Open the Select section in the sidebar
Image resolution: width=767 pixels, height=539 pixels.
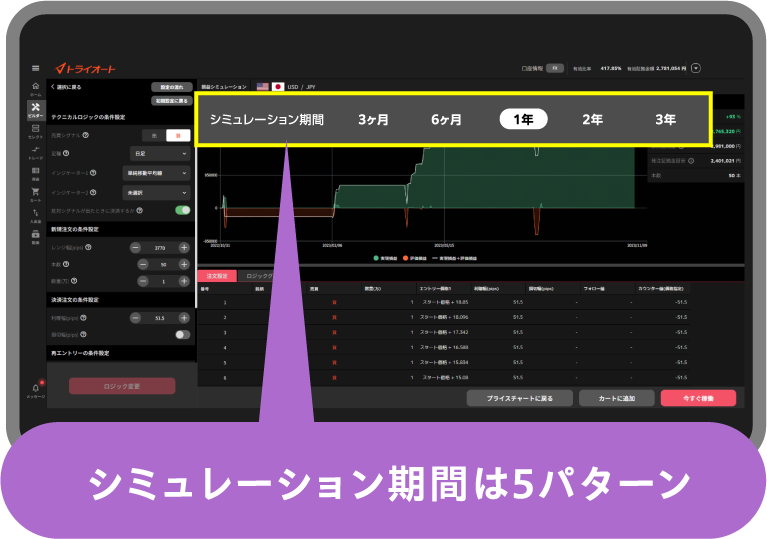pos(35,131)
